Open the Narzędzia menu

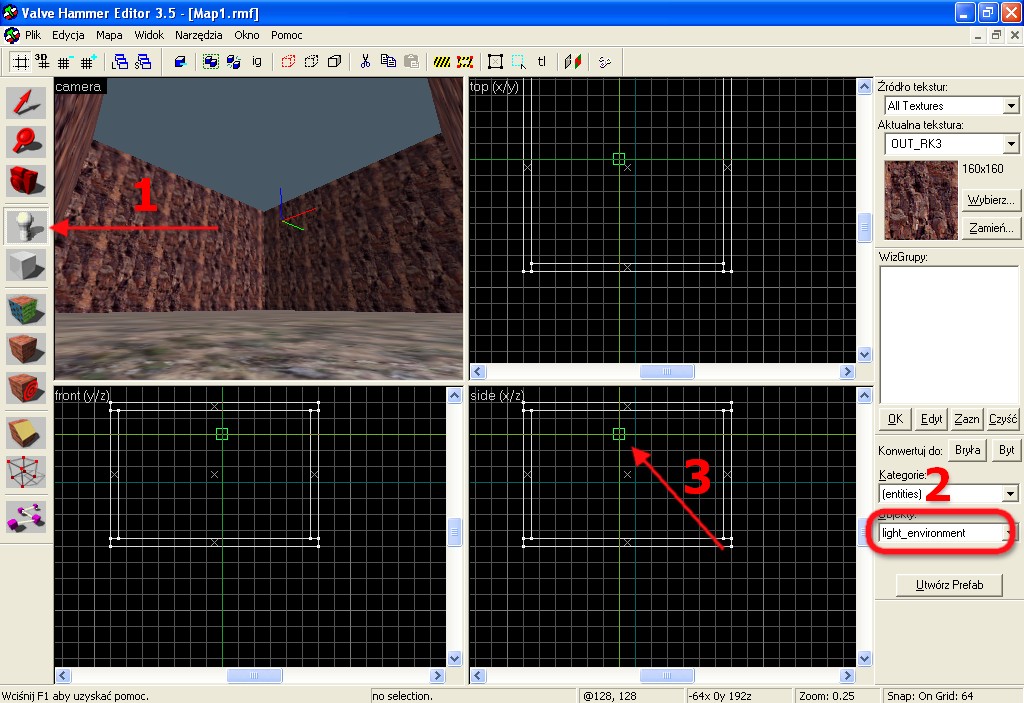tap(199, 35)
